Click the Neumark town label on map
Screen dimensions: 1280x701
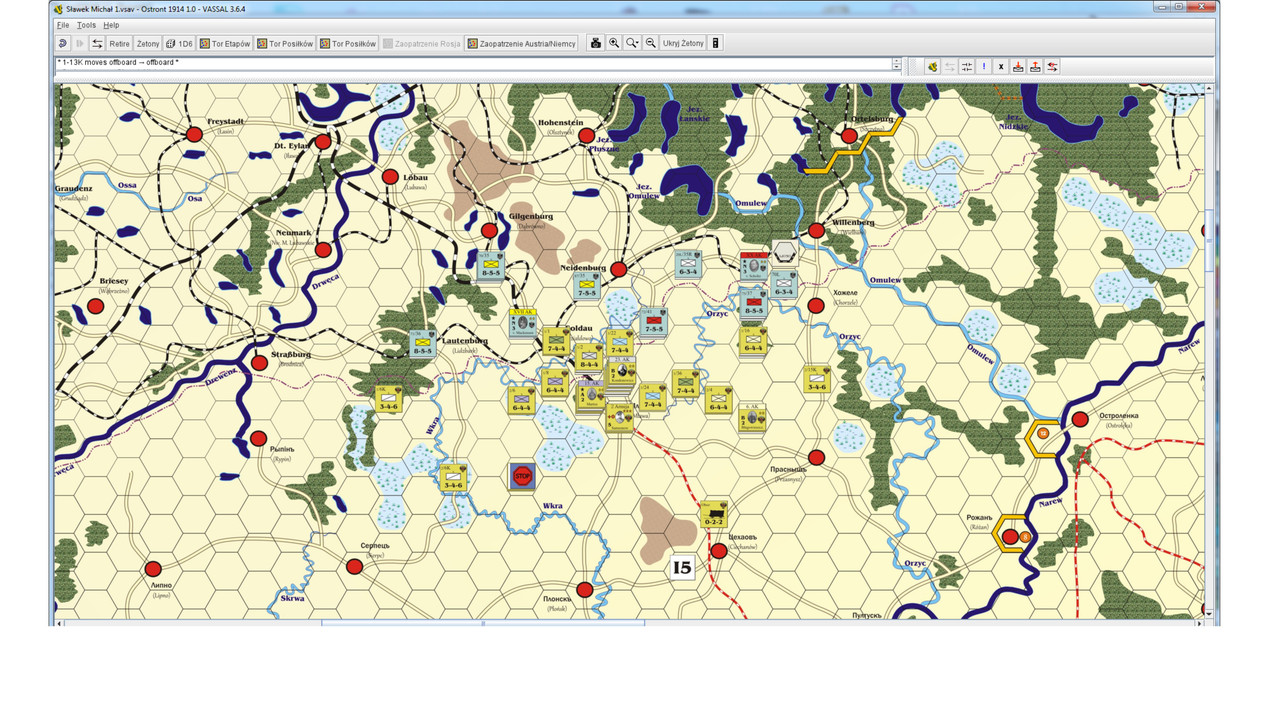pyautogui.click(x=293, y=233)
